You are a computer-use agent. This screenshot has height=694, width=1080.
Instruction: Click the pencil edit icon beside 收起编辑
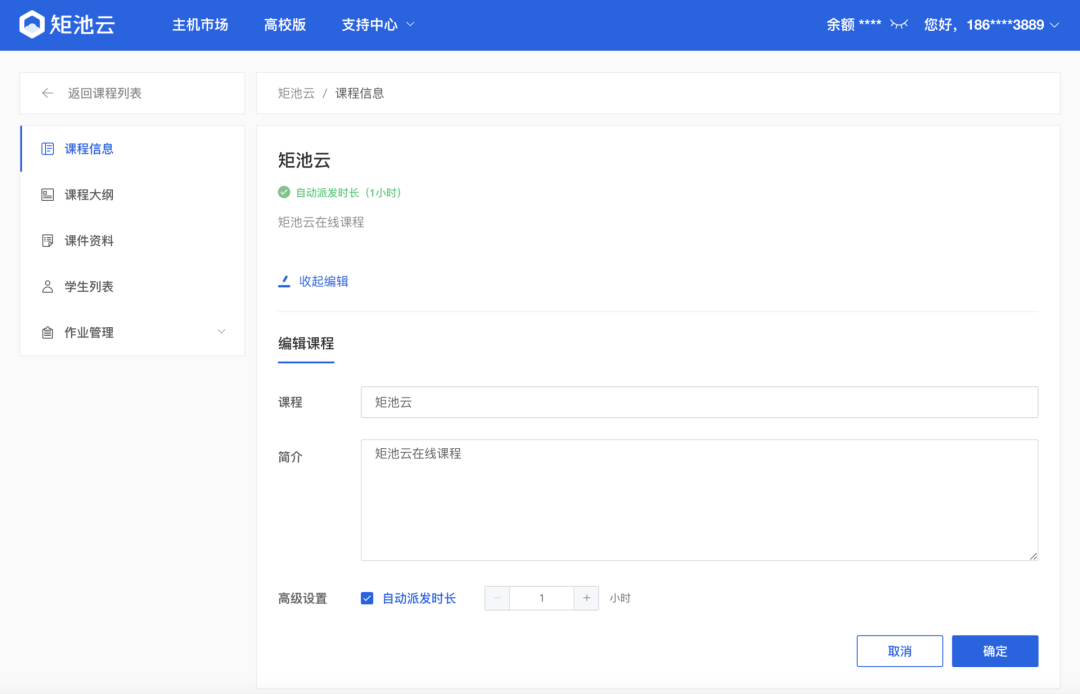click(284, 281)
